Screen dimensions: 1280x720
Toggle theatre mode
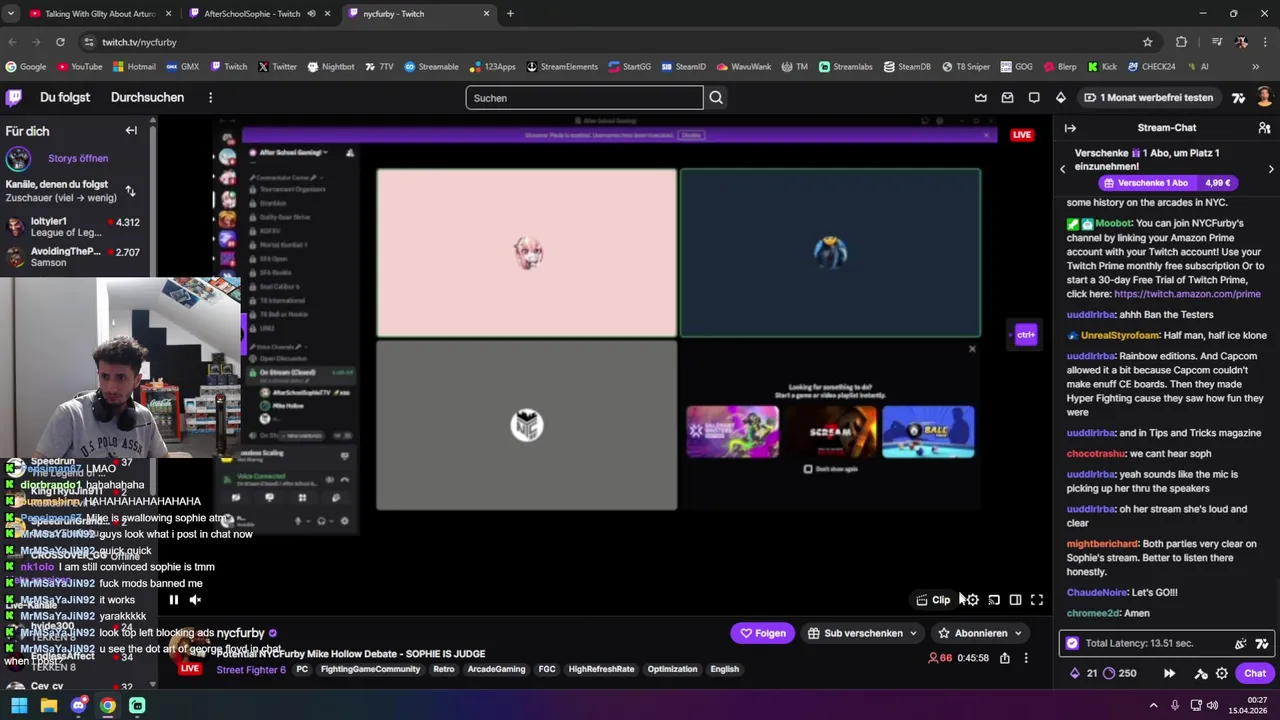tap(1015, 600)
